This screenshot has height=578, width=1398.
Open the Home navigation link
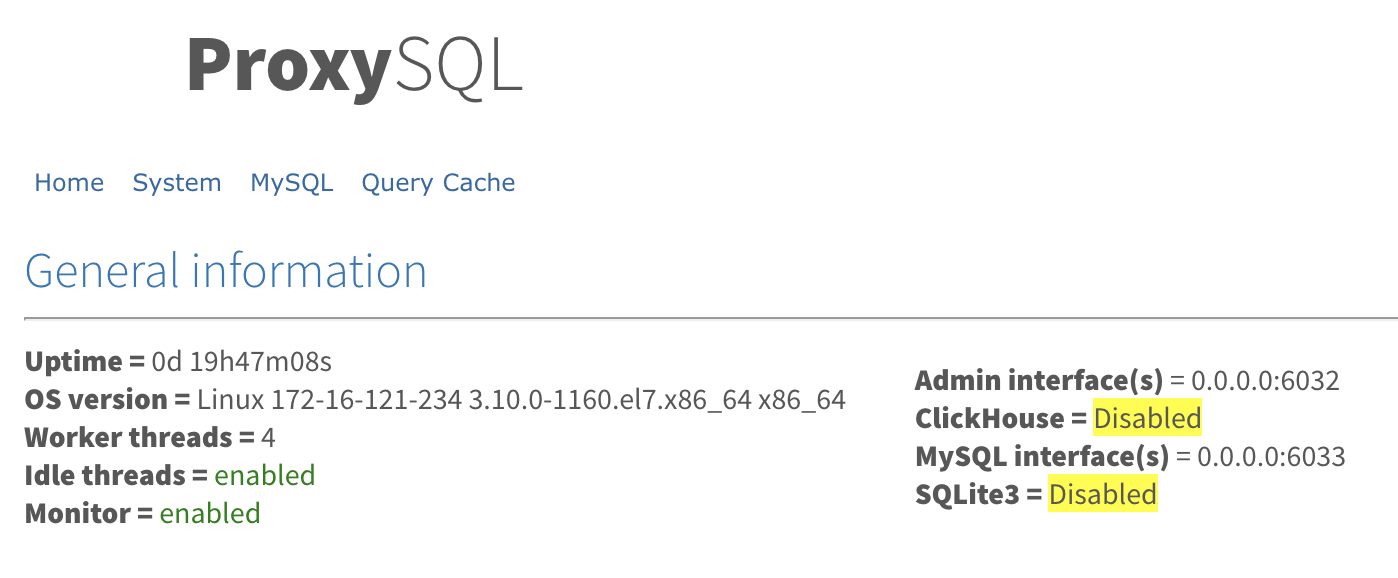[x=68, y=183]
